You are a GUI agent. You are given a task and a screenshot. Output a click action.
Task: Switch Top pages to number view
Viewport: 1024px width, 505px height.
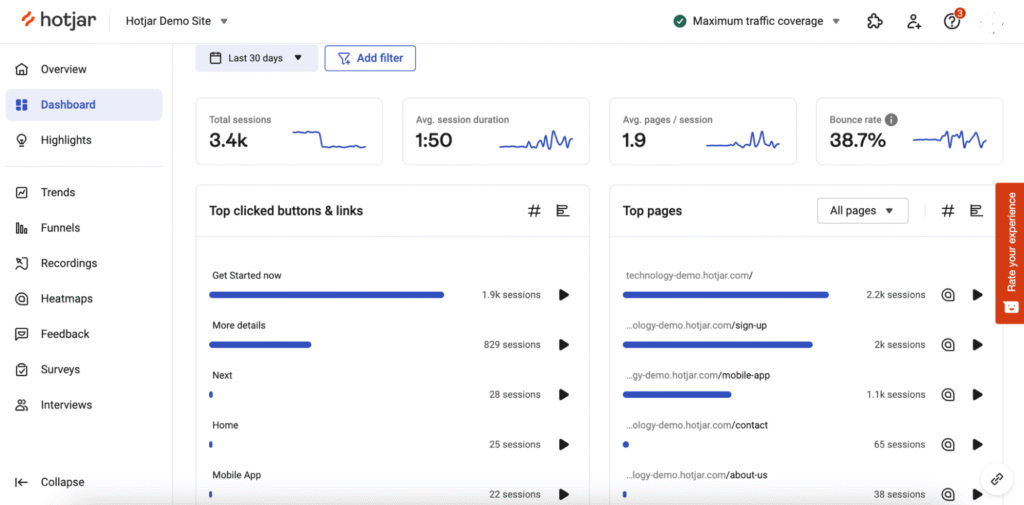pos(948,211)
